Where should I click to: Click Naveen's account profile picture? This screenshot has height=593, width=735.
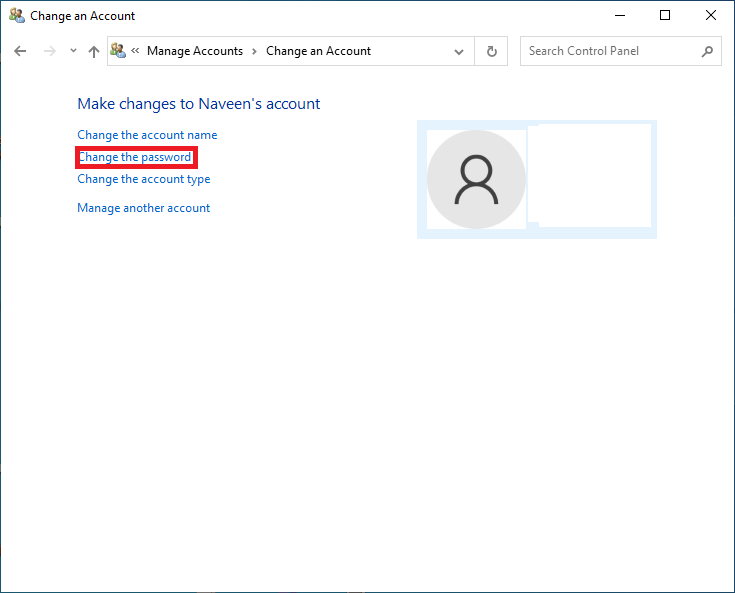476,180
